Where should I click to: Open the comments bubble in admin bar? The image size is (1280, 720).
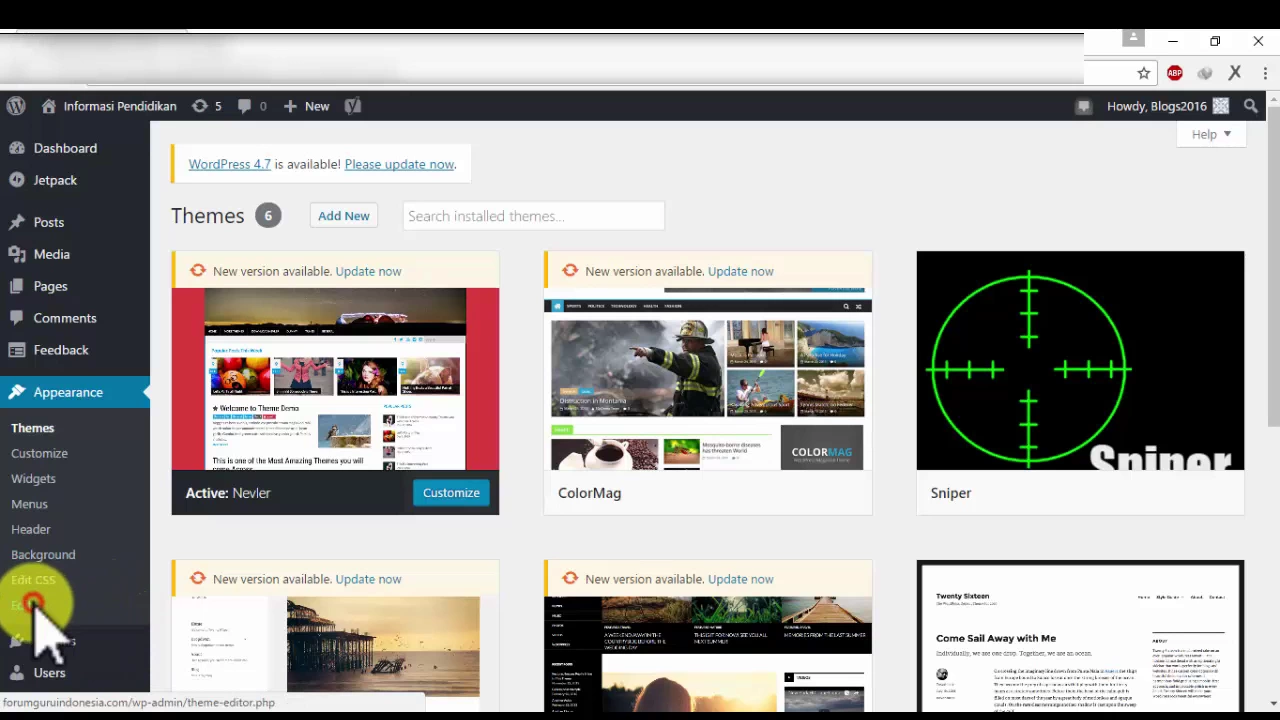click(252, 106)
